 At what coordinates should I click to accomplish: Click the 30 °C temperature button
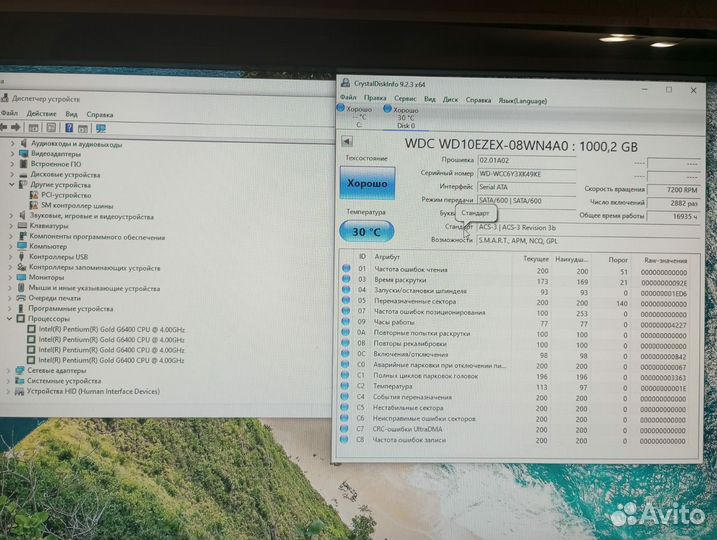pos(366,231)
